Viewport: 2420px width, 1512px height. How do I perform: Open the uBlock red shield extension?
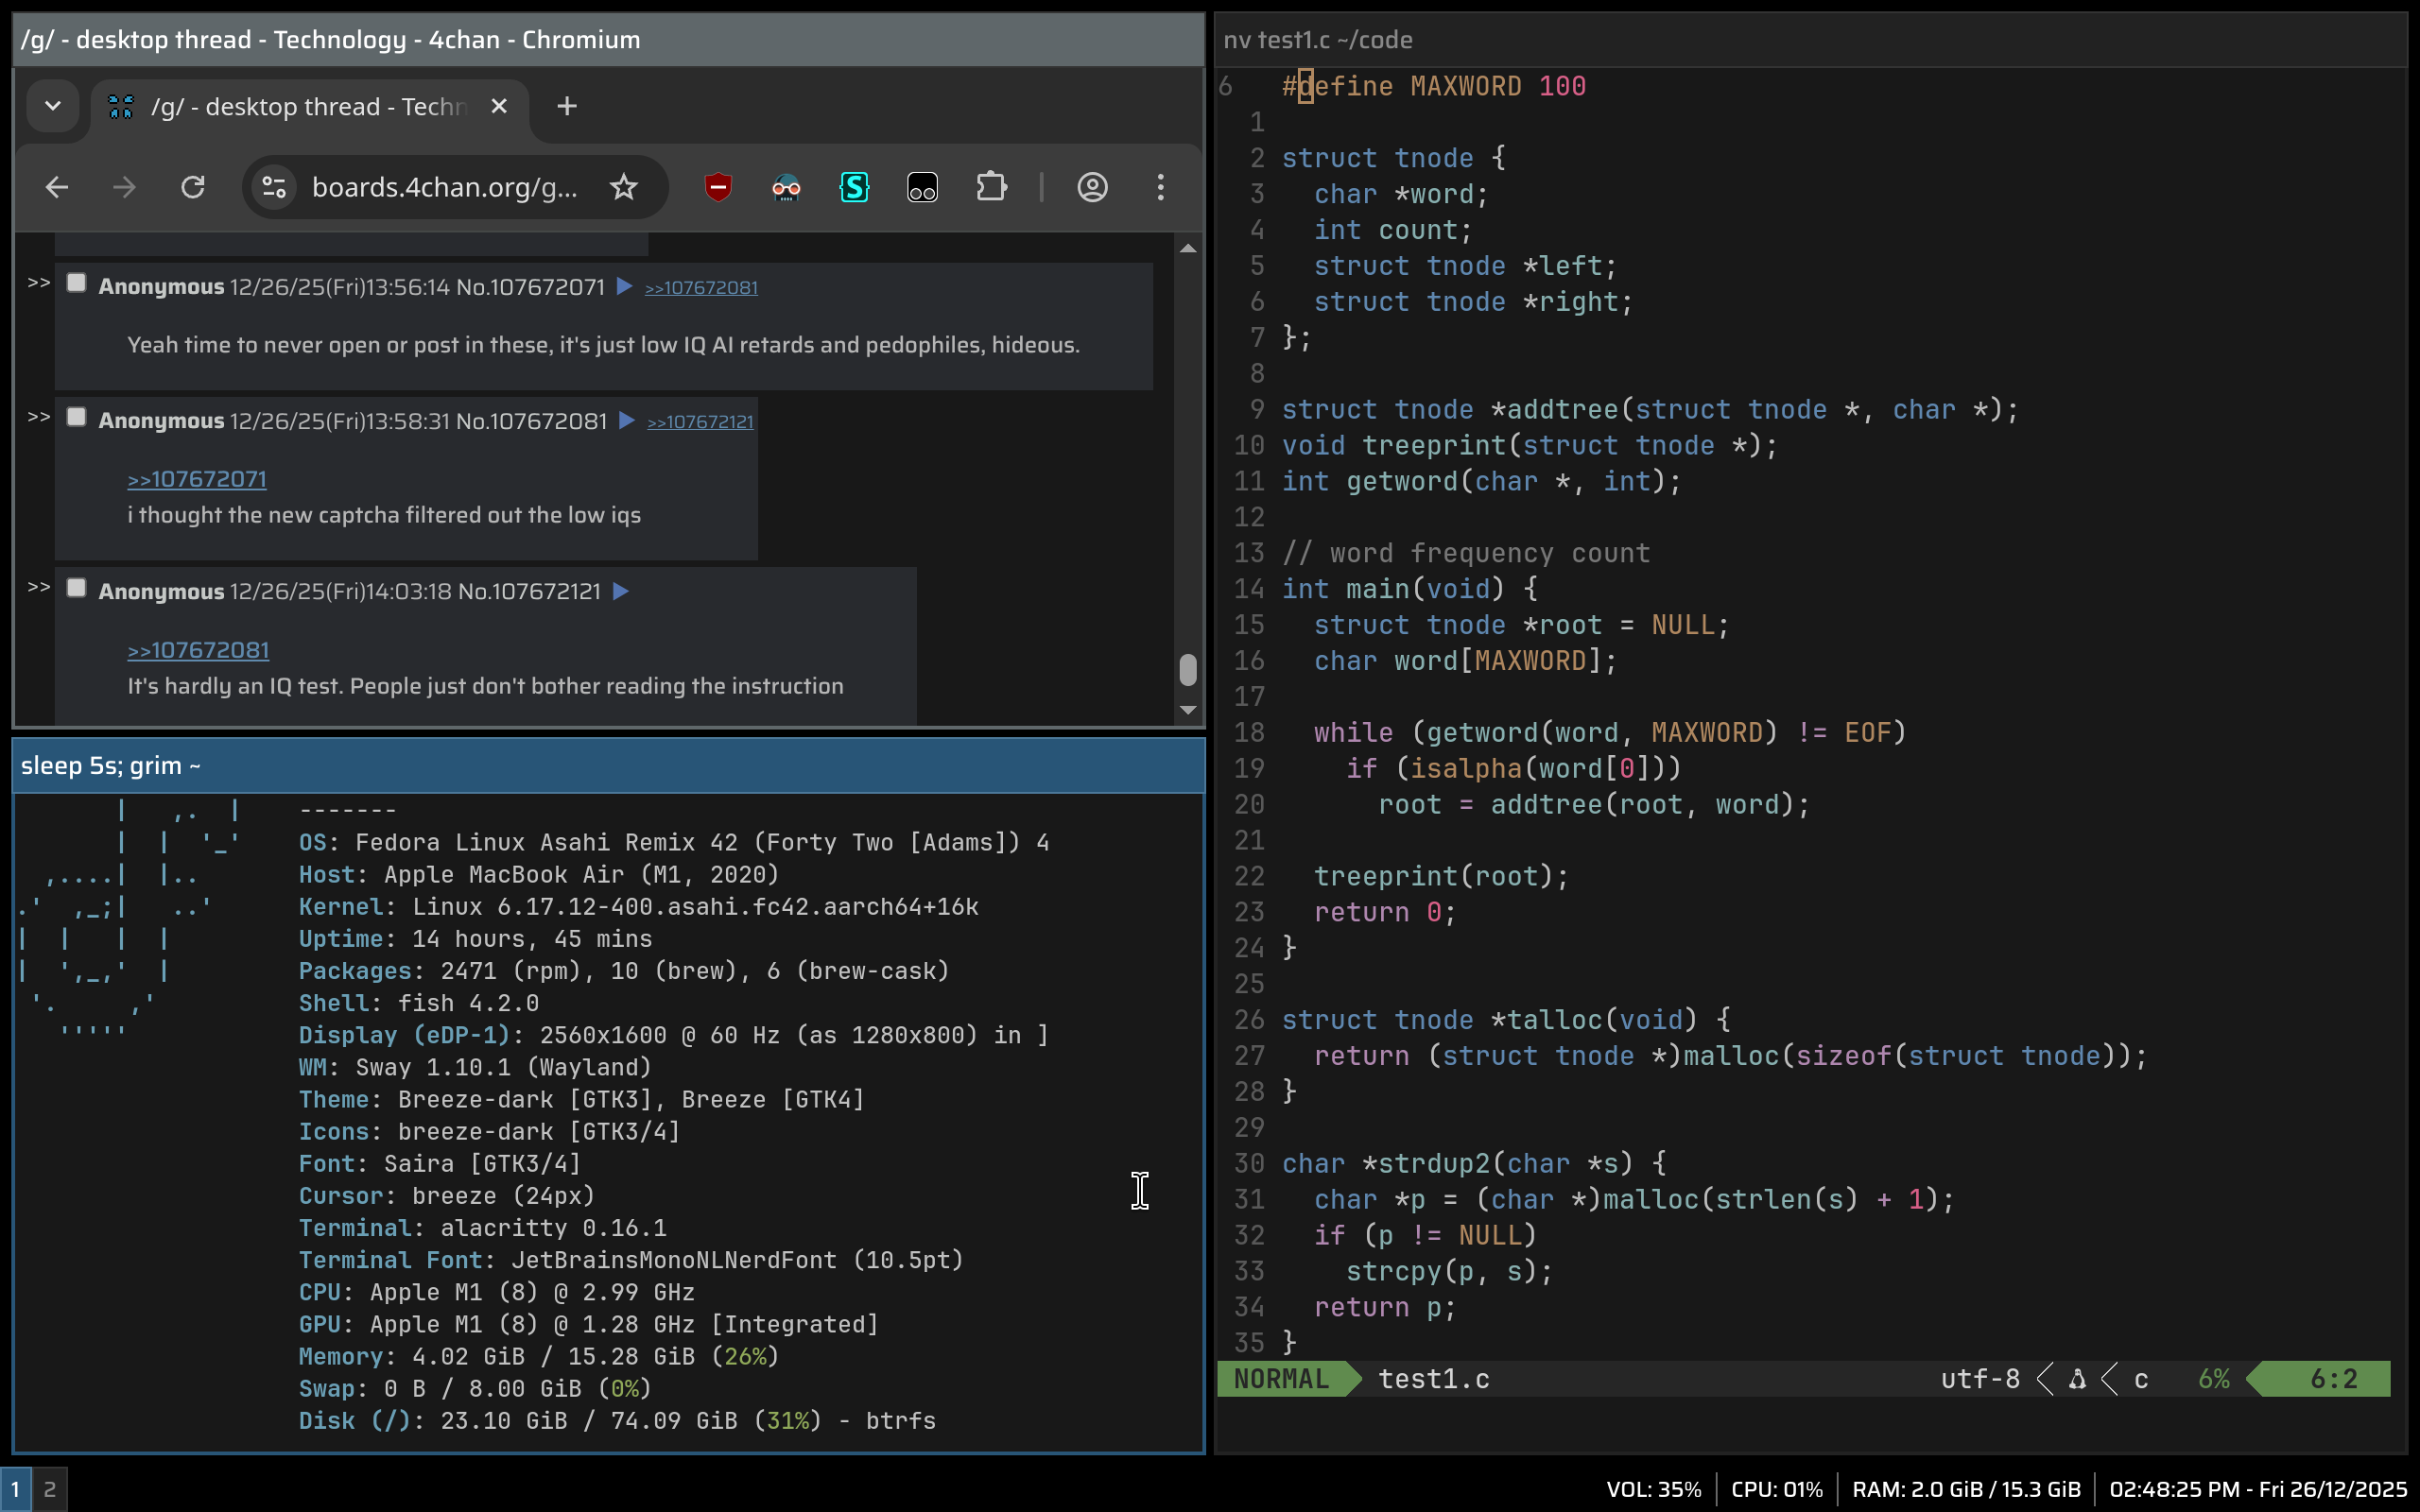718,187
